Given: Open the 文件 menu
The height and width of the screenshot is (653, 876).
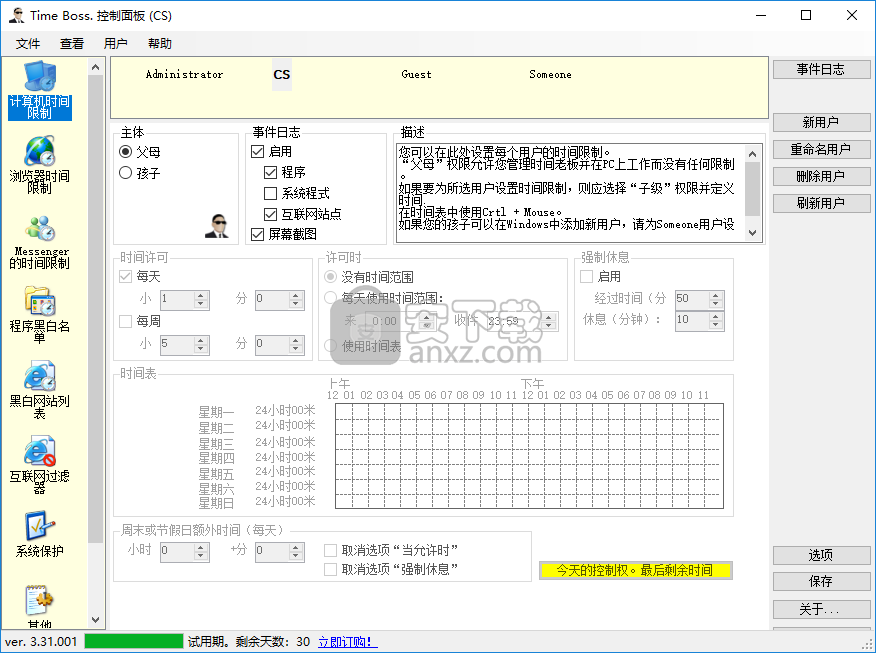Looking at the screenshot, I should pos(28,44).
